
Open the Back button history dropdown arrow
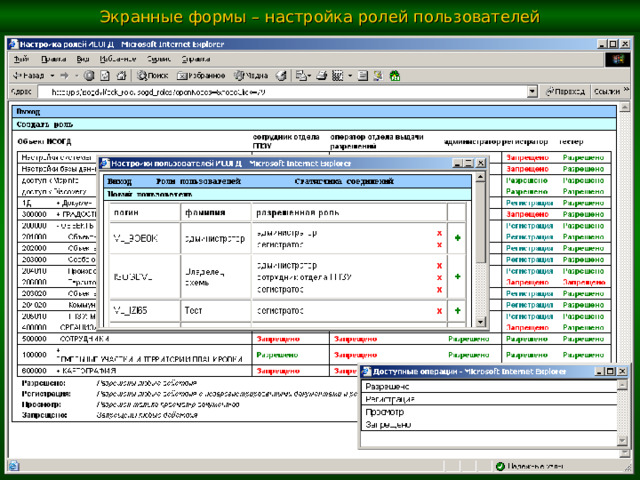(52, 76)
